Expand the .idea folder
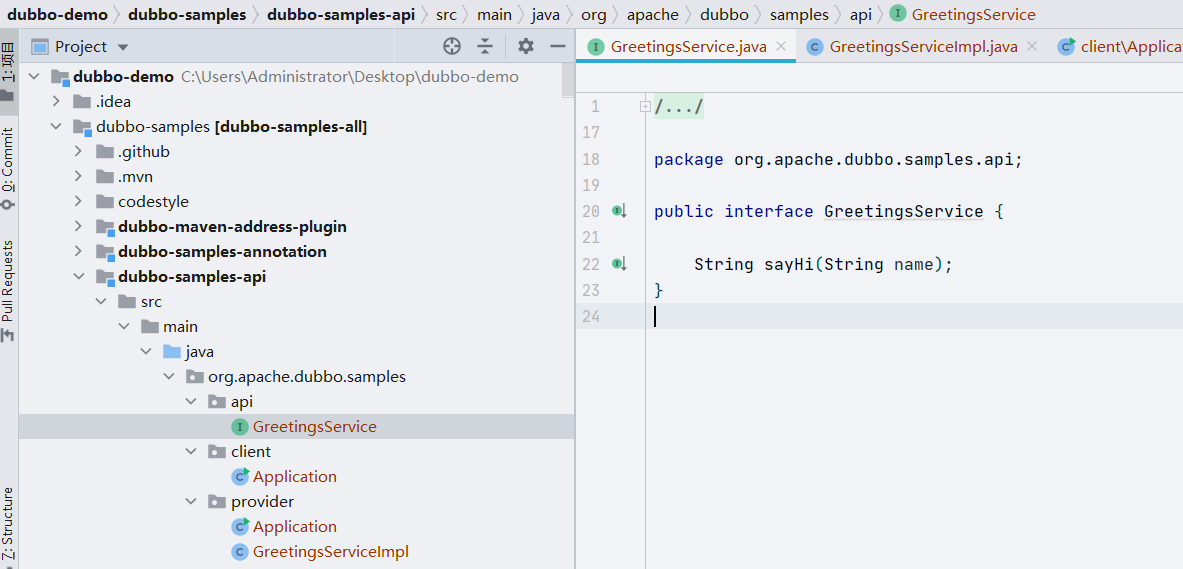The width and height of the screenshot is (1183, 569). click(57, 102)
